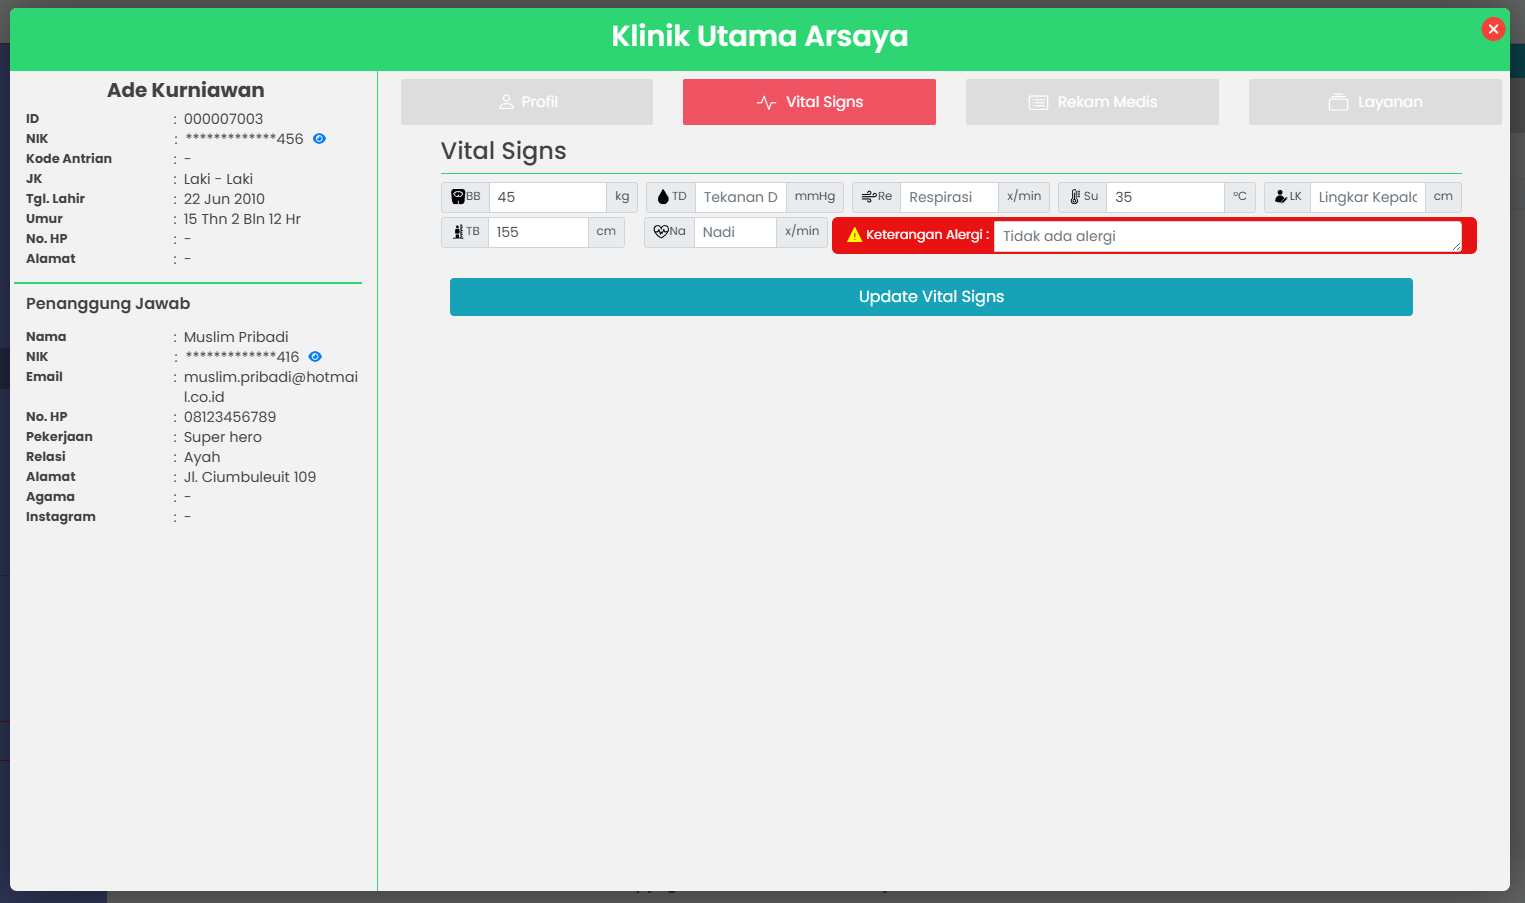Click the Respirasi input field
1525x903 pixels.
948,197
